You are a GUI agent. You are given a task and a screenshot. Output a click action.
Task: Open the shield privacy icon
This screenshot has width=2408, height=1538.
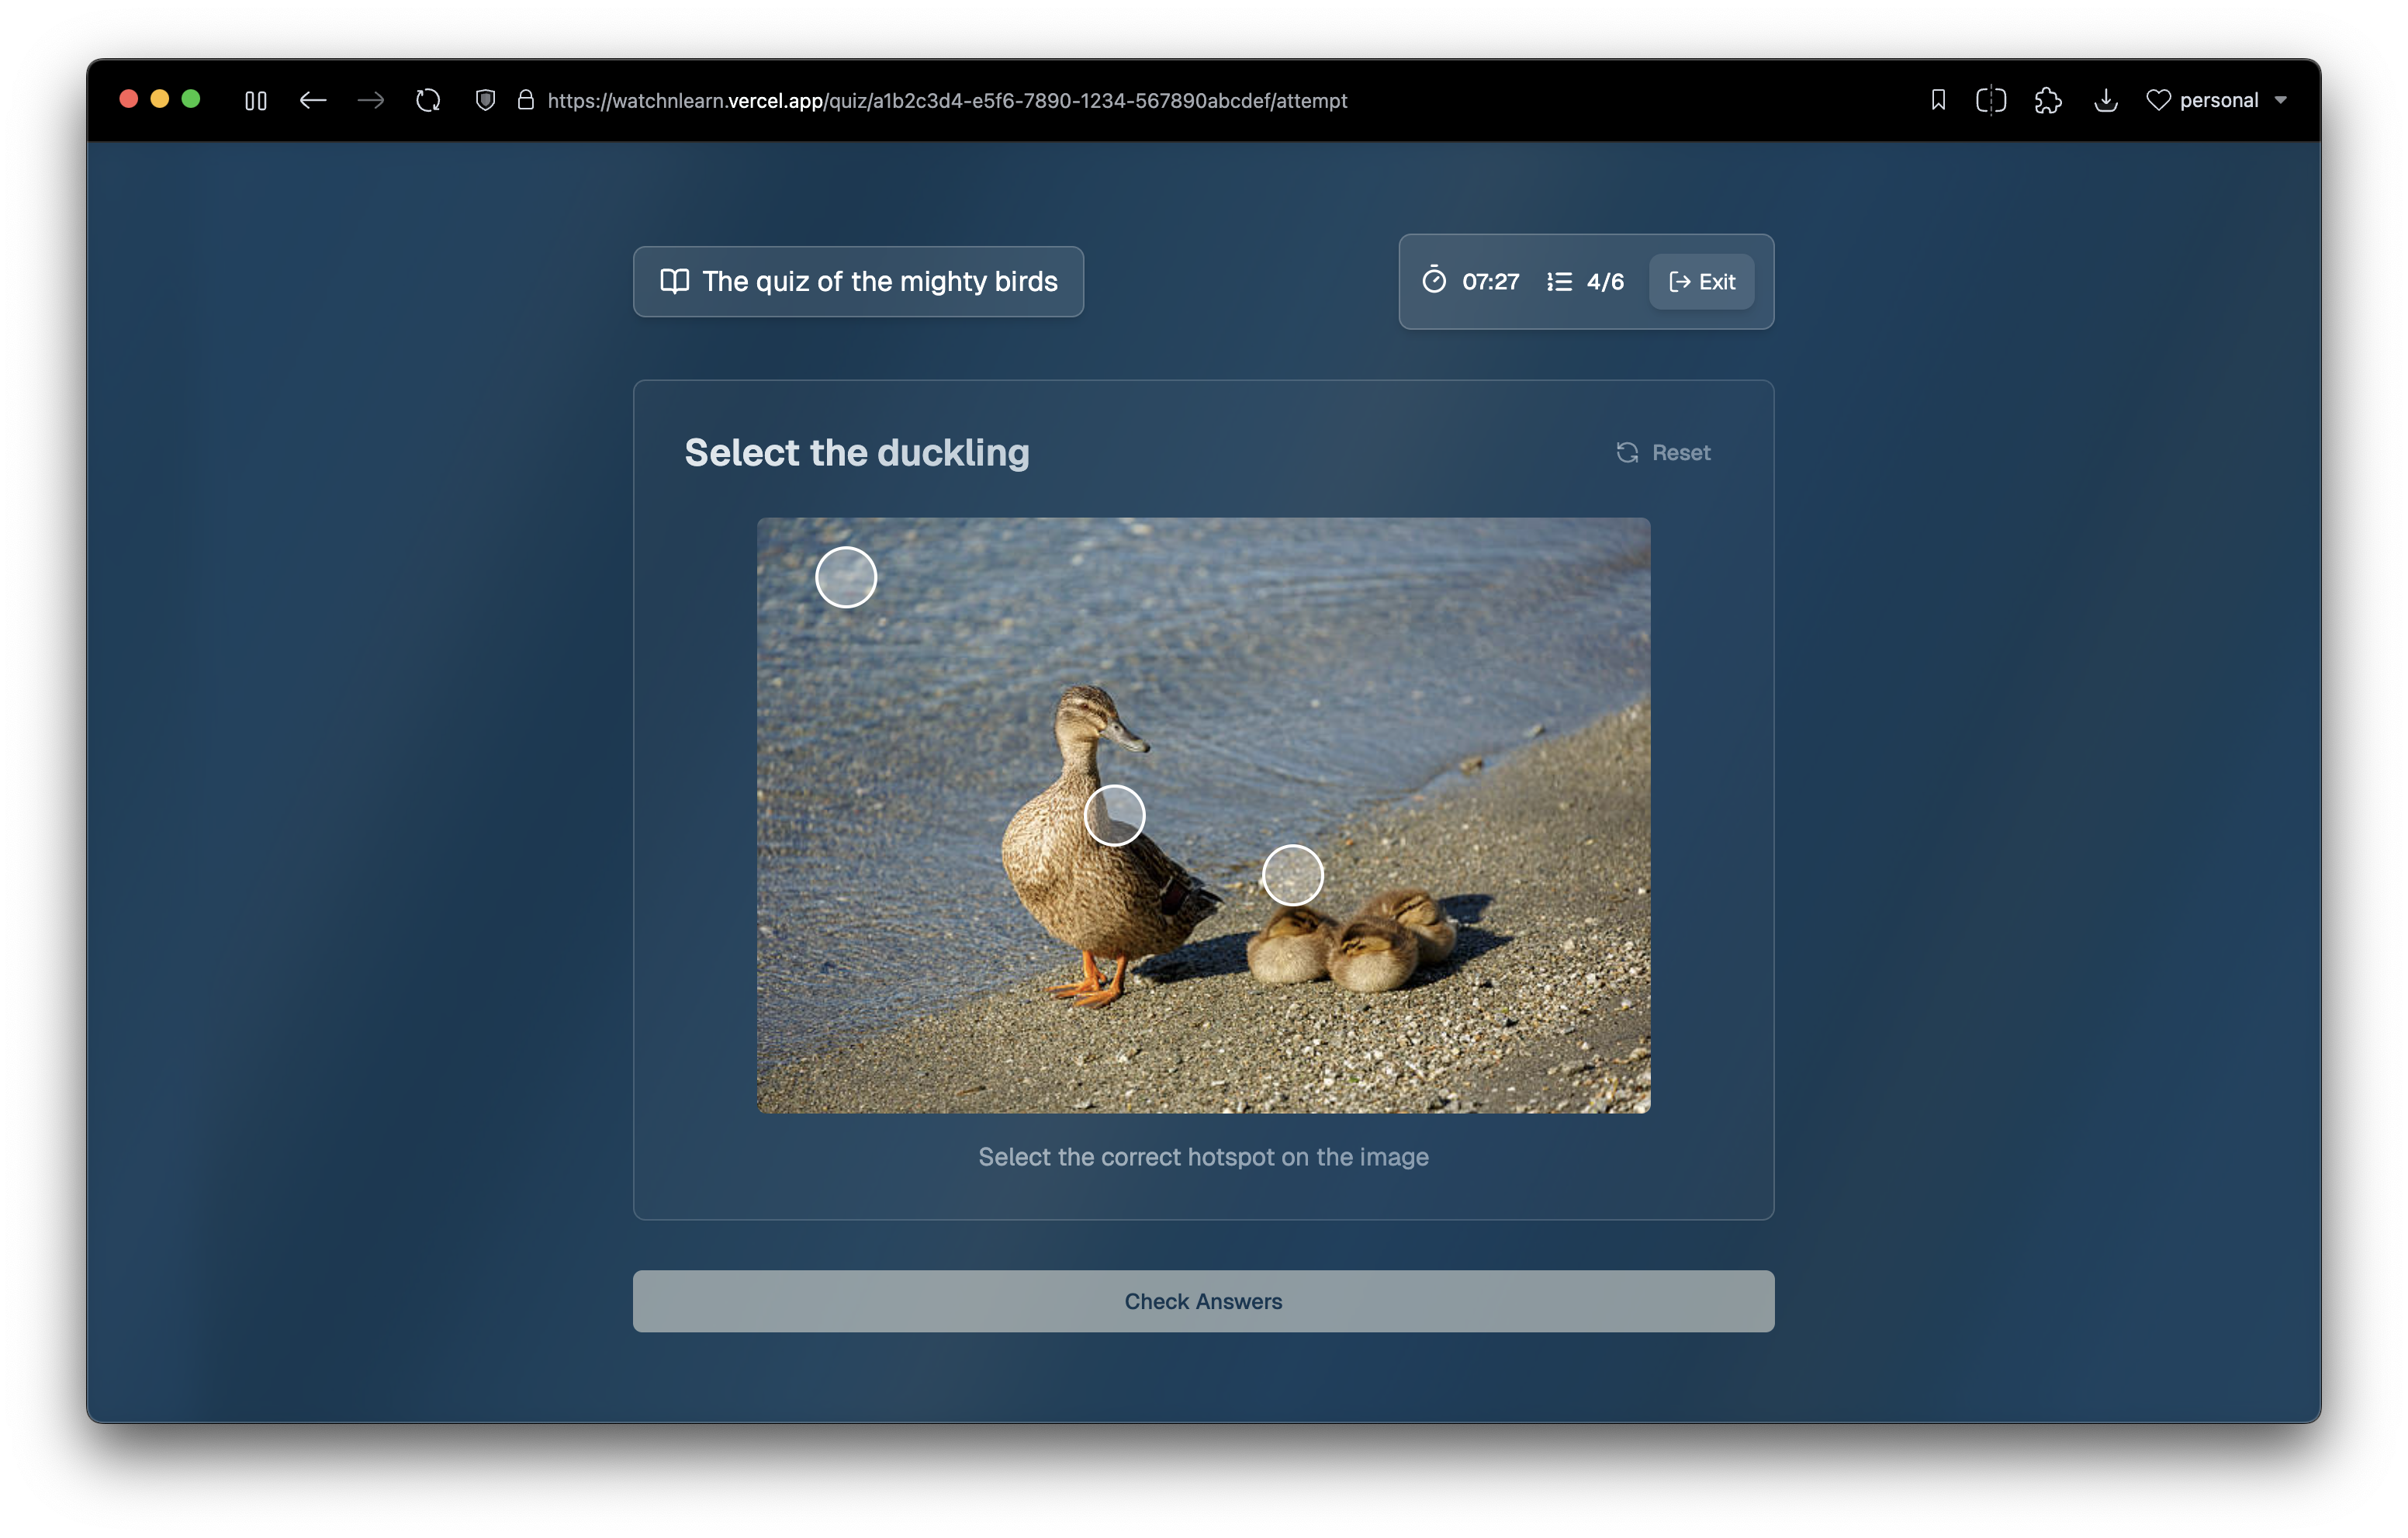pos(485,100)
